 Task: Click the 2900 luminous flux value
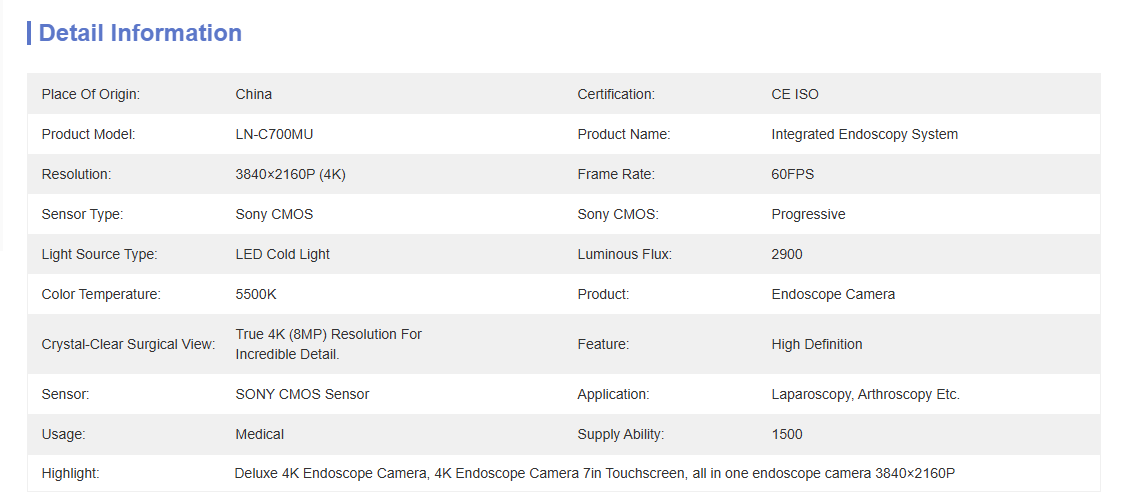click(x=787, y=254)
